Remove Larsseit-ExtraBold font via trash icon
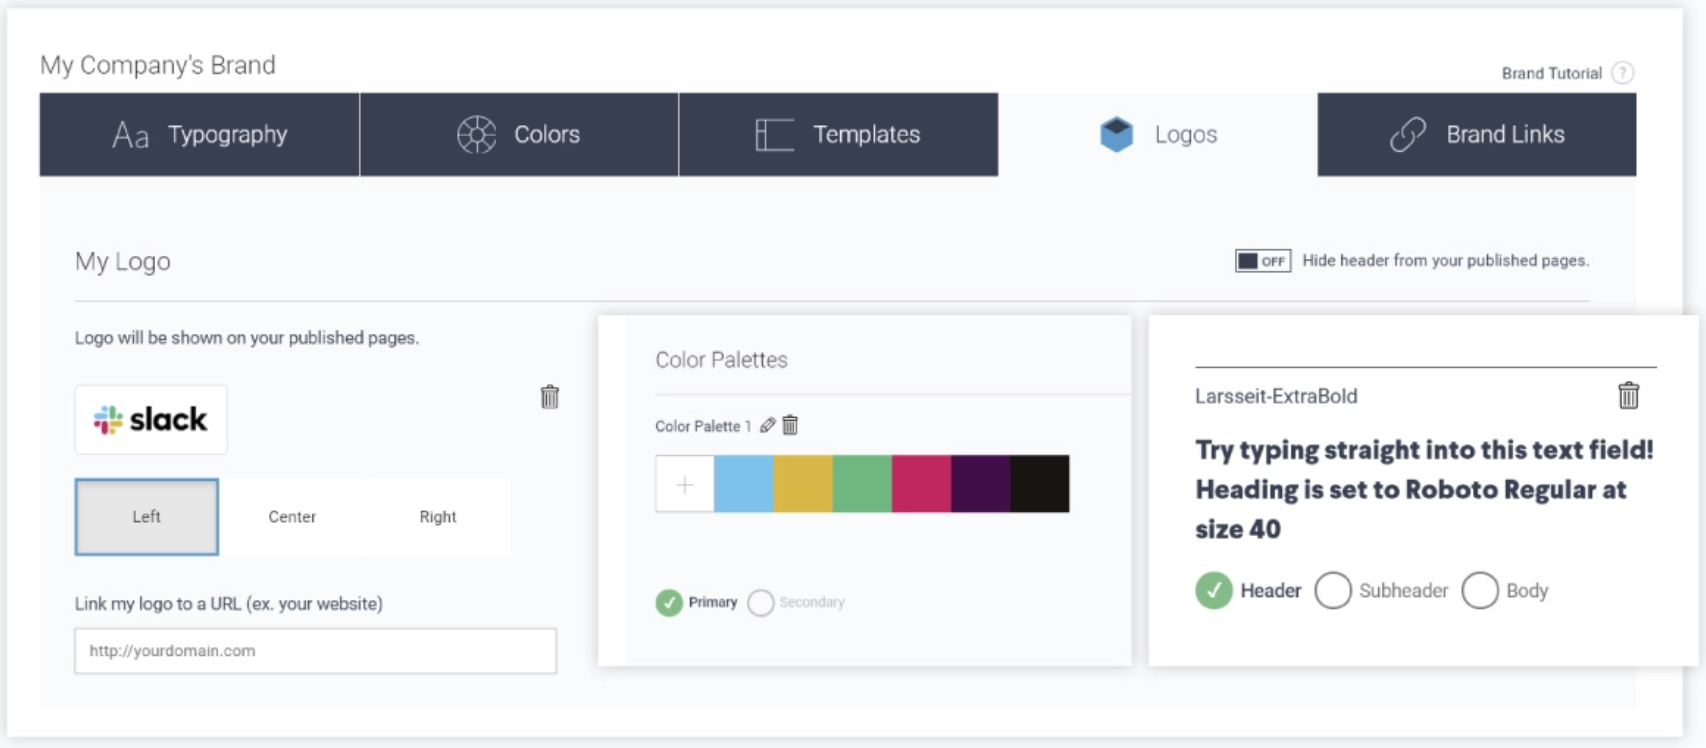 point(1628,396)
